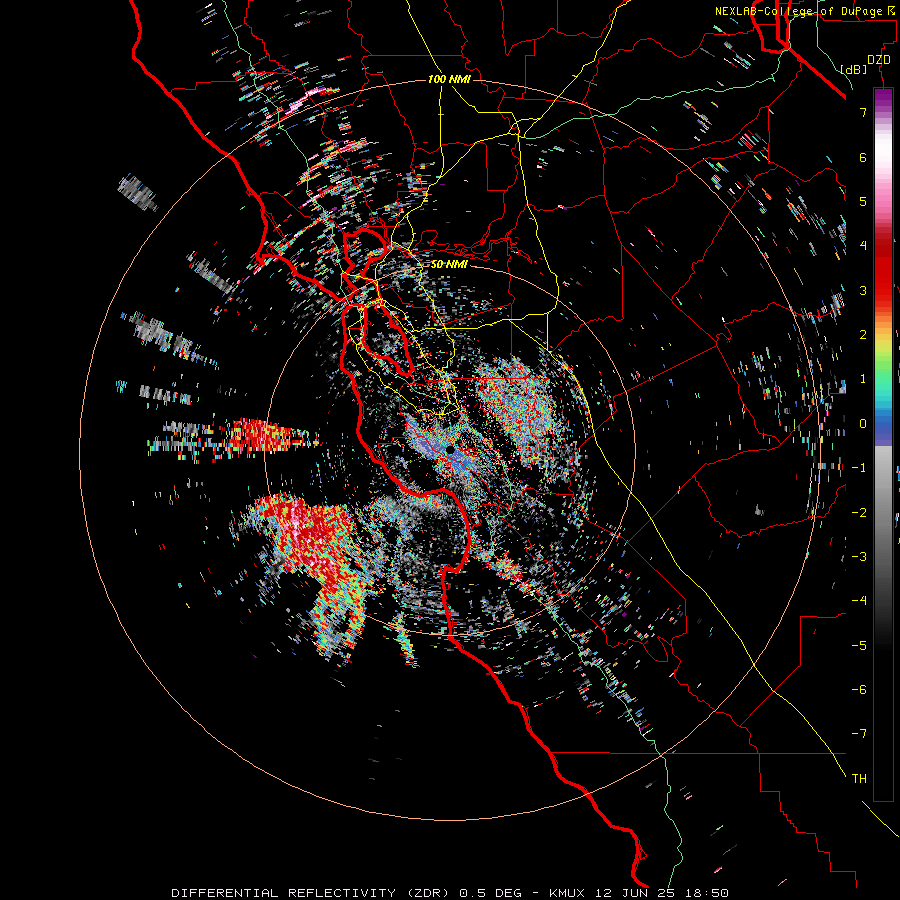Image resolution: width=900 pixels, height=900 pixels.
Task: Click the "50 NMI" range ring label
Action: click(449, 265)
